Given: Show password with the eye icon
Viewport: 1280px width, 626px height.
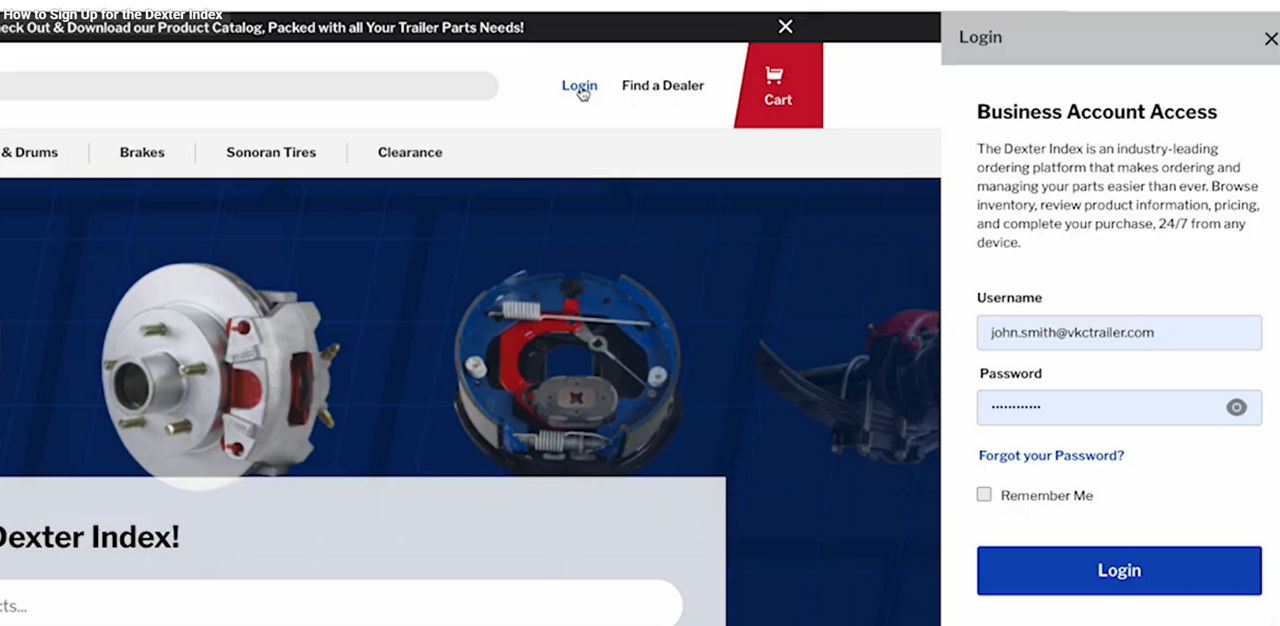Looking at the screenshot, I should 1237,407.
